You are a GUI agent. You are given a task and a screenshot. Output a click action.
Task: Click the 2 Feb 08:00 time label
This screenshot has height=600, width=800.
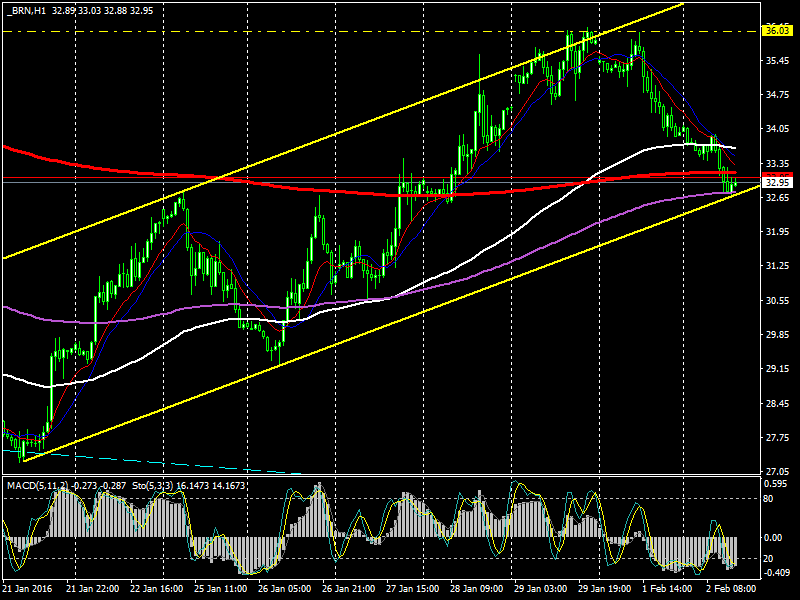(x=731, y=588)
